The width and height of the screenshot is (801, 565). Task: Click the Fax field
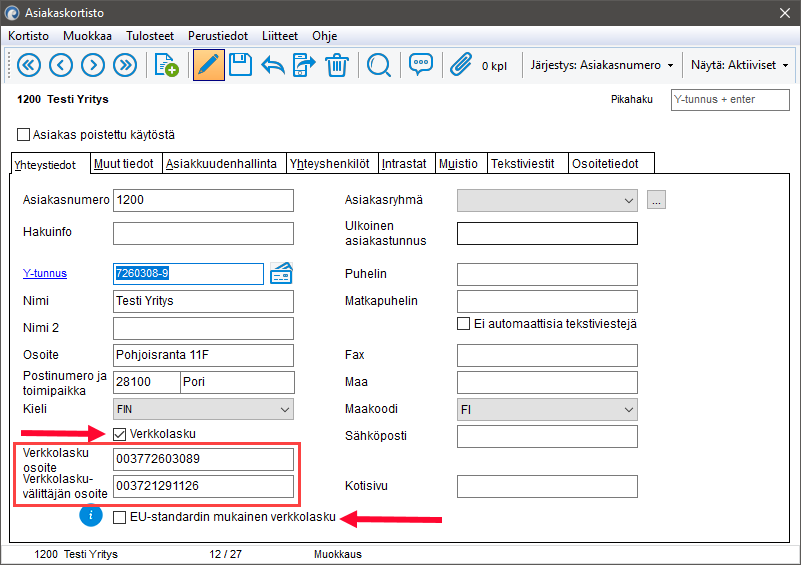(547, 355)
